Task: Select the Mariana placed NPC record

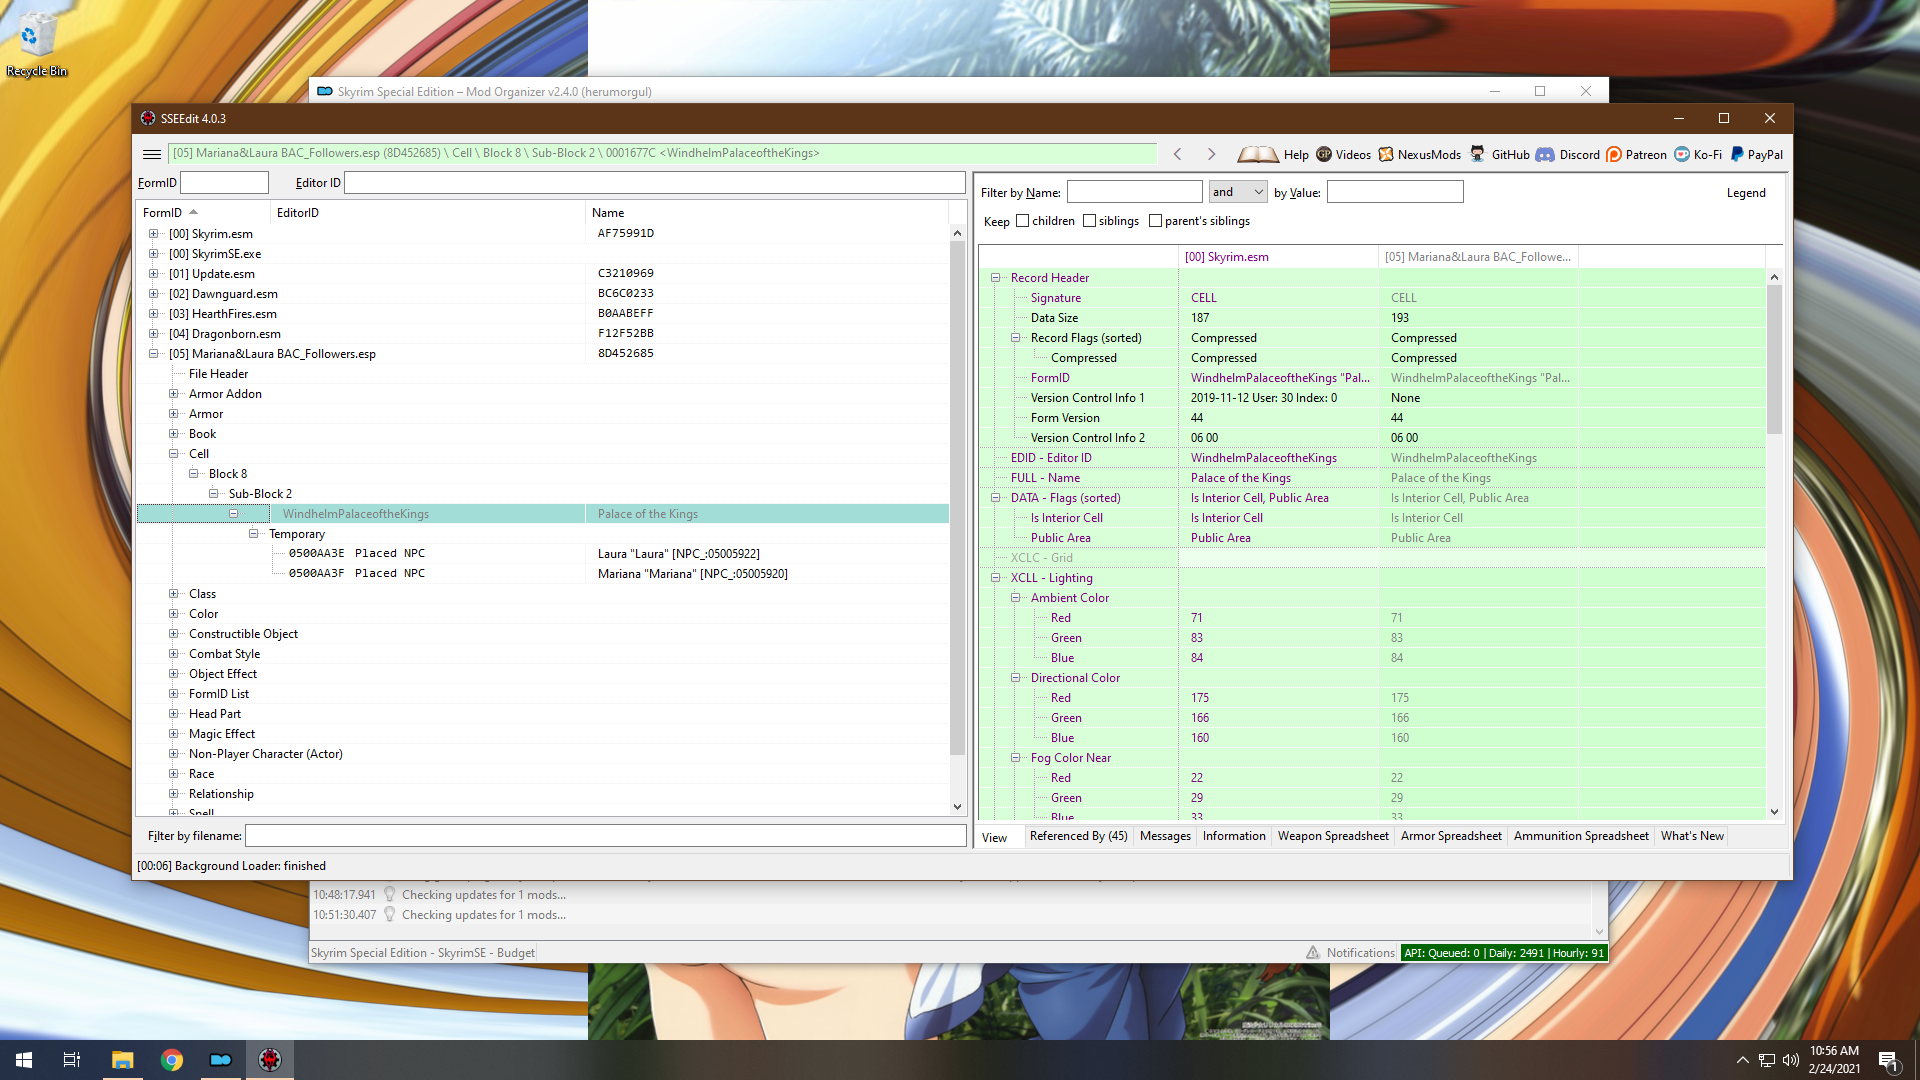Action: coord(543,574)
